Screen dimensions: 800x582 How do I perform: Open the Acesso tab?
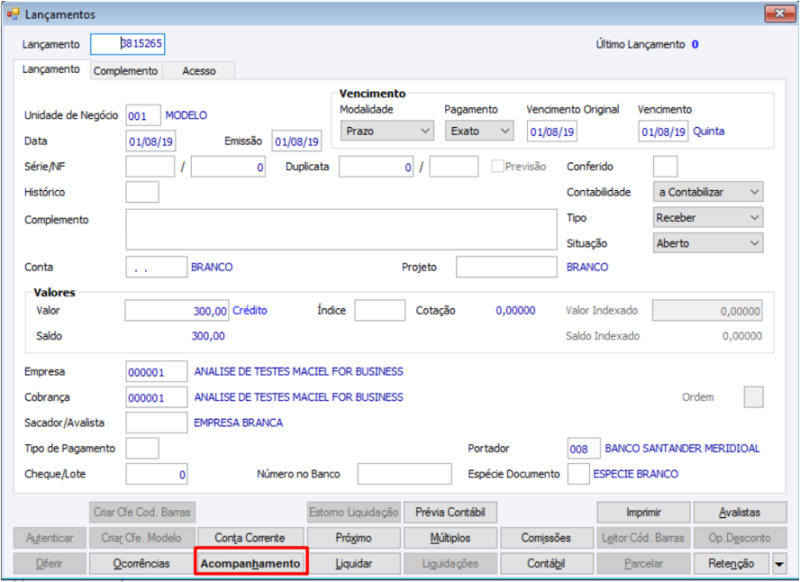coord(199,71)
